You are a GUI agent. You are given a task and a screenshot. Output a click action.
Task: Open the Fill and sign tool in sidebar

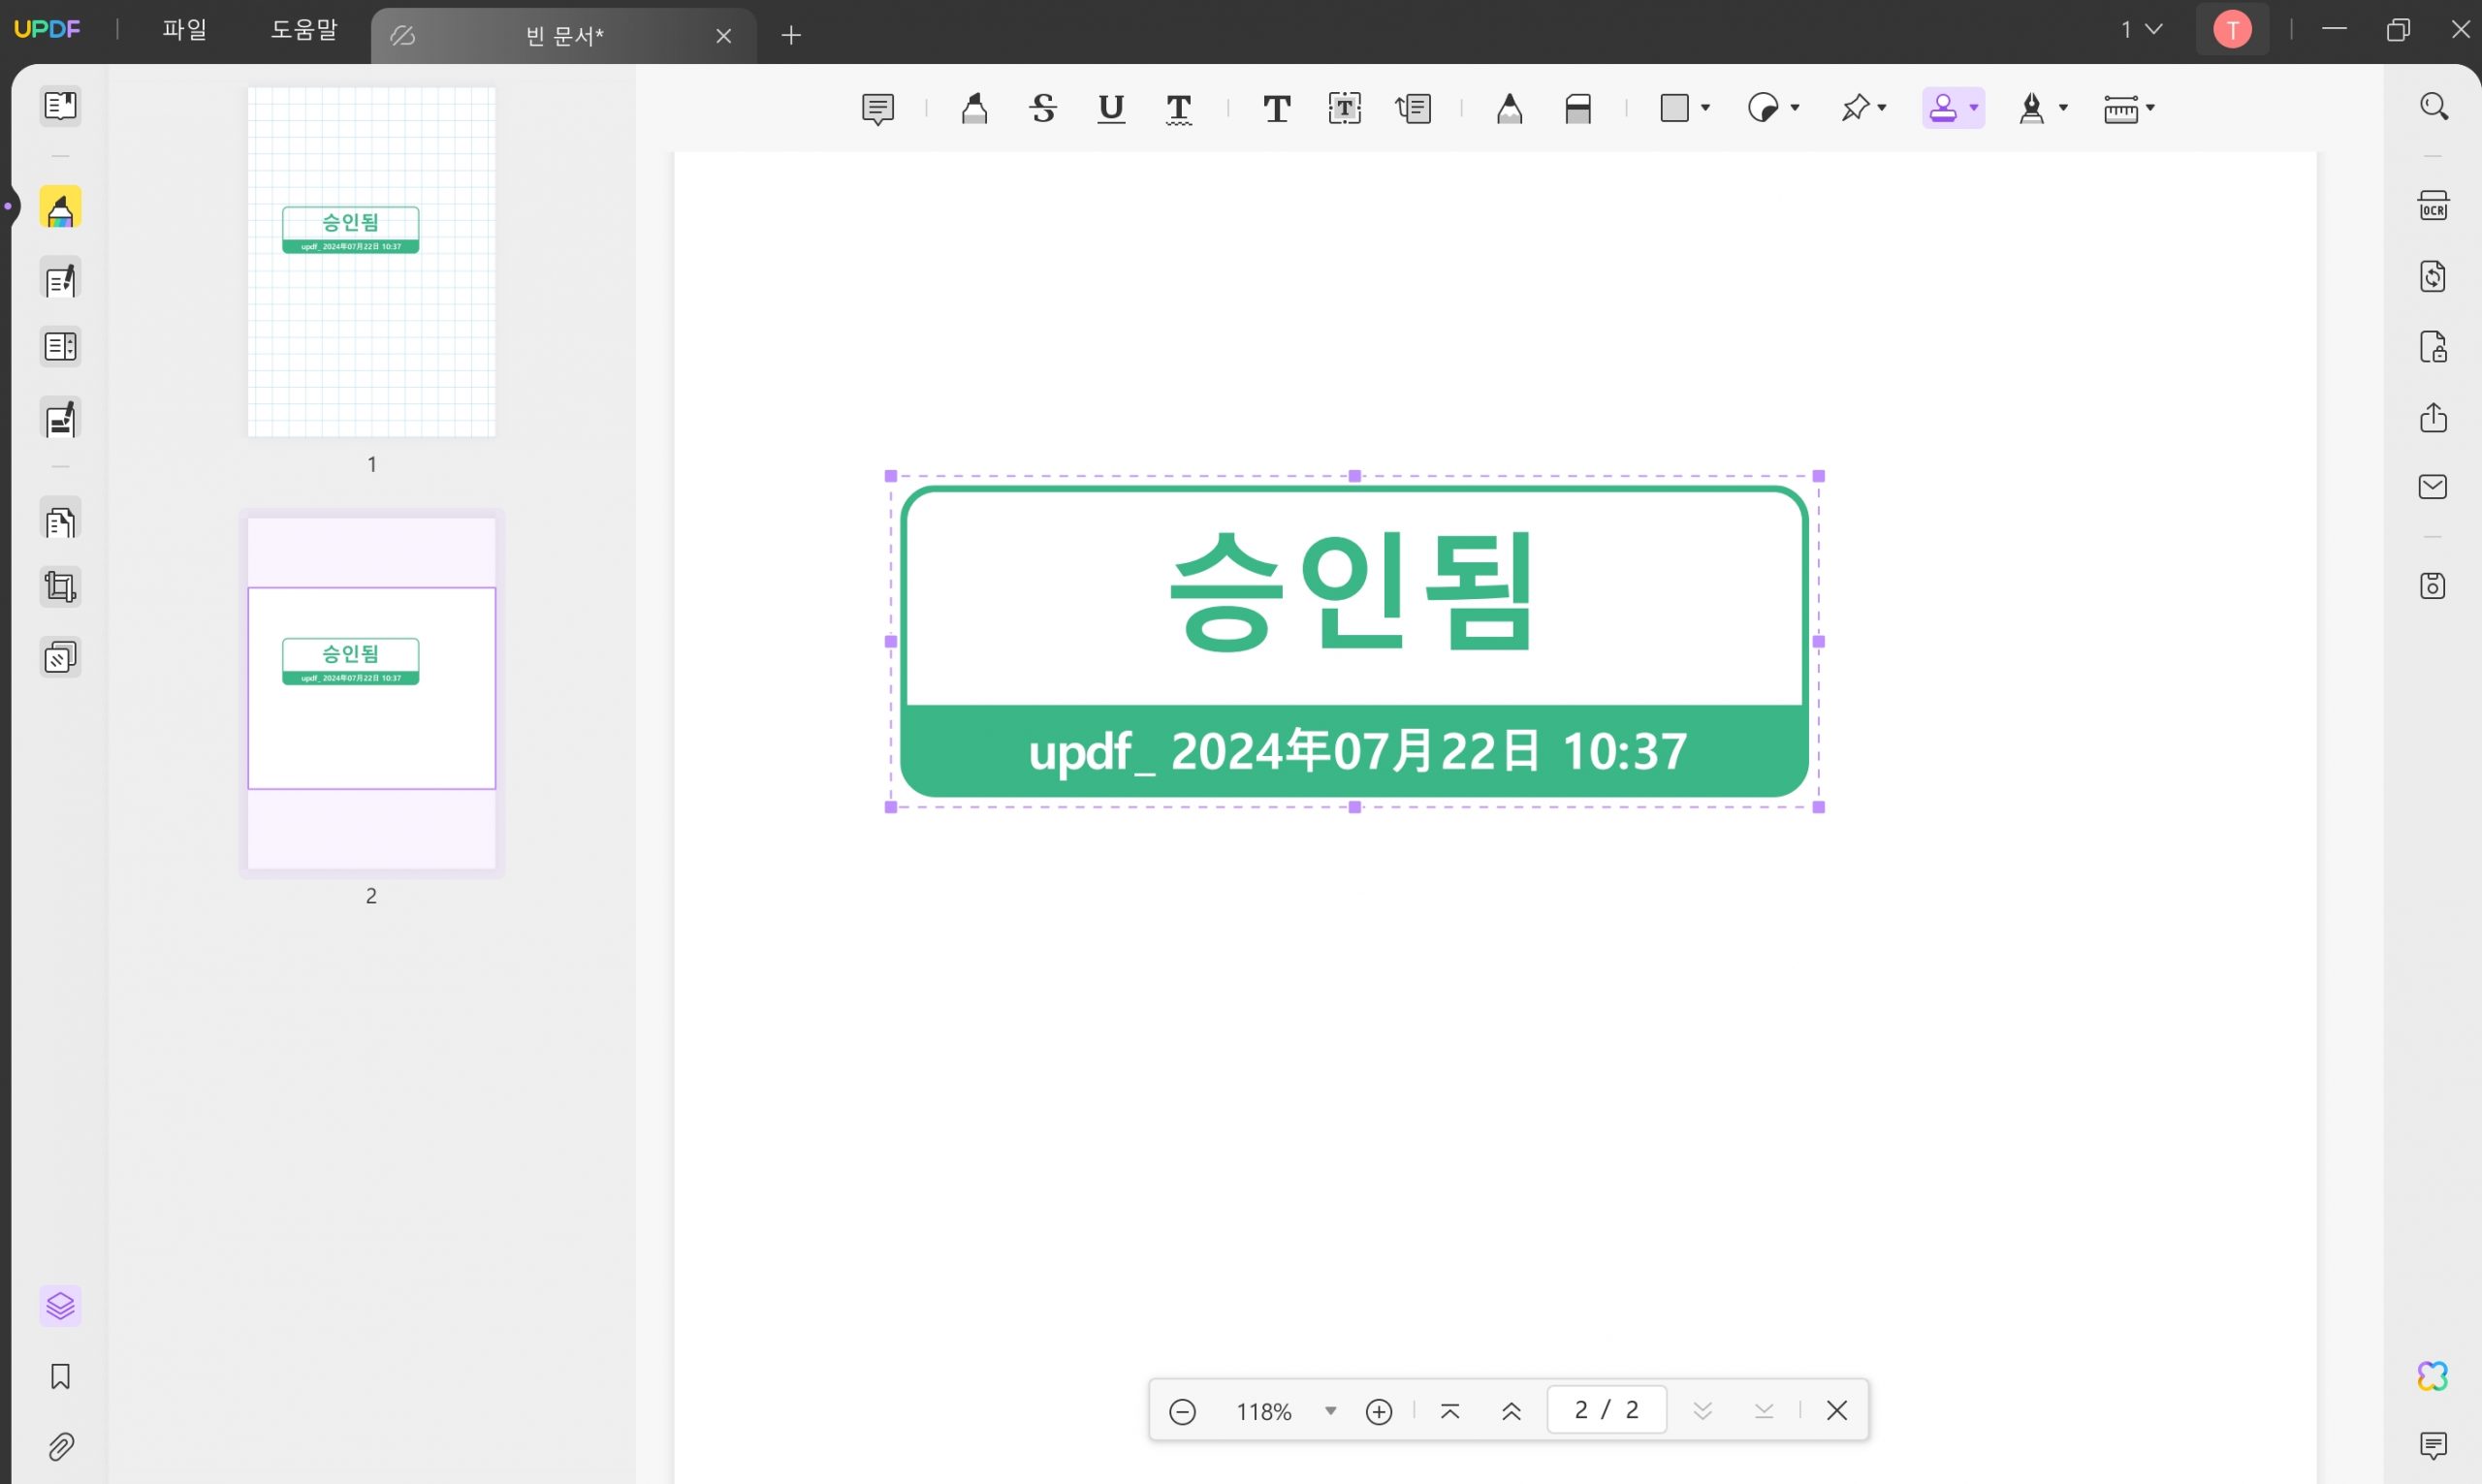pyautogui.click(x=60, y=419)
